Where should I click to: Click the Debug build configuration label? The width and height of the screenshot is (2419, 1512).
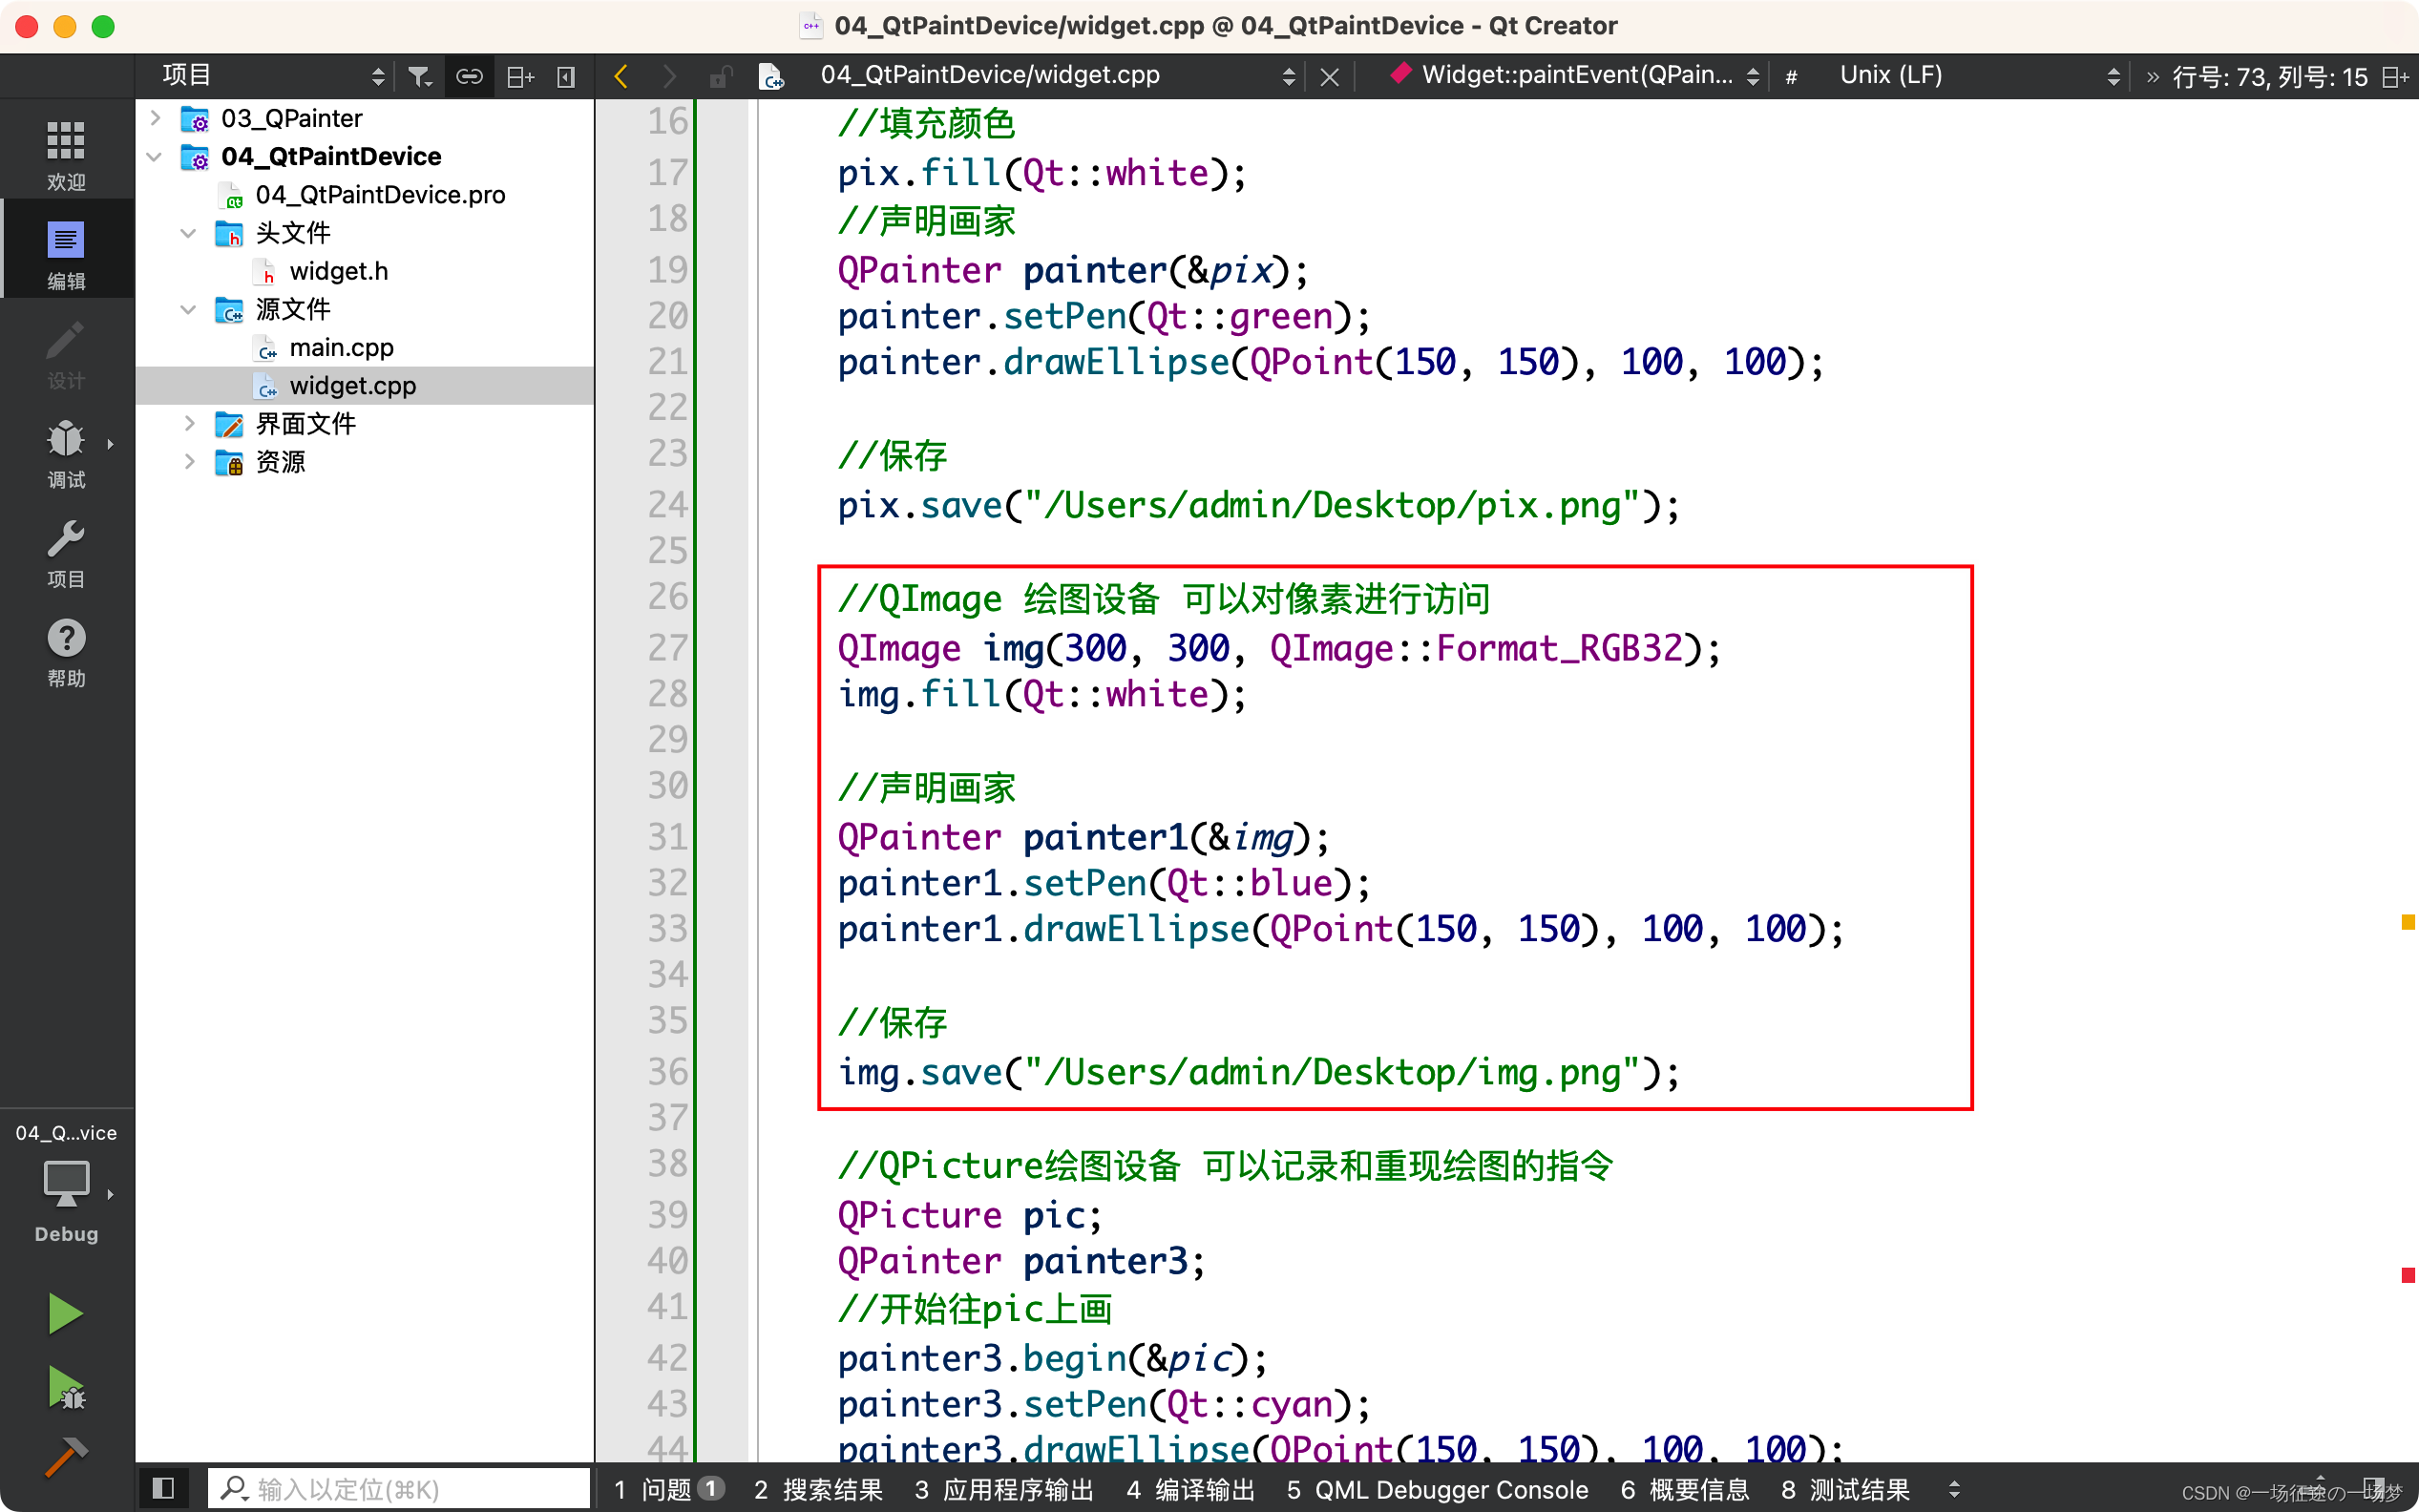click(x=66, y=1234)
